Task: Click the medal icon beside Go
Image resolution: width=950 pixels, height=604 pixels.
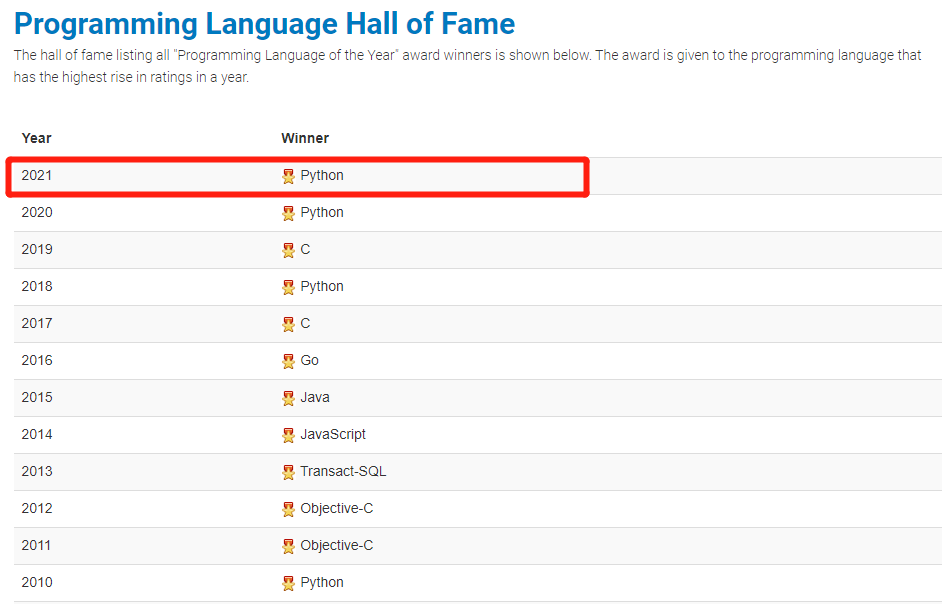Action: [288, 361]
